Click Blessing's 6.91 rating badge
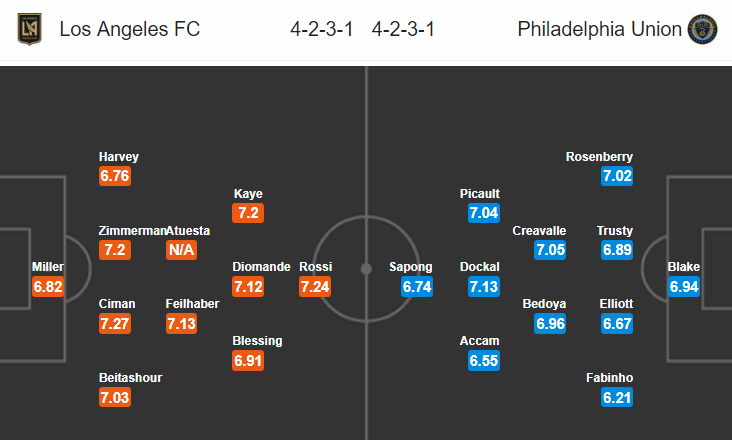This screenshot has width=732, height=440. 248,361
